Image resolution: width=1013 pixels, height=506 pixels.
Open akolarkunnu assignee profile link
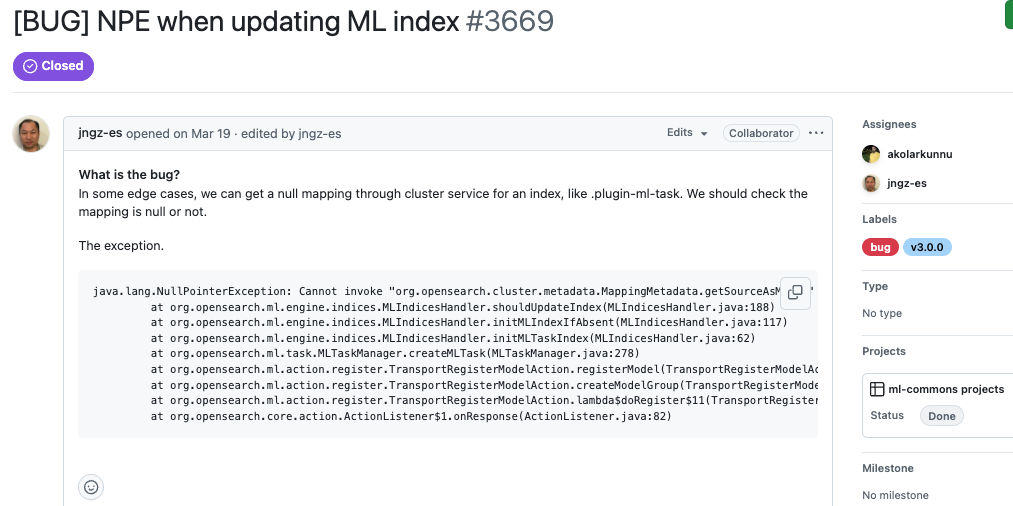point(920,154)
